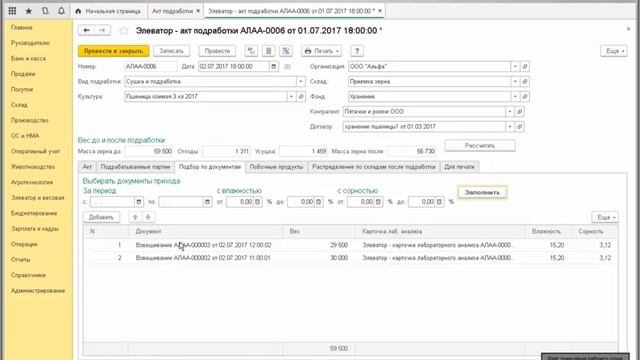
Task: Expand Организация dropdown arrow
Action: pyautogui.click(x=515, y=66)
